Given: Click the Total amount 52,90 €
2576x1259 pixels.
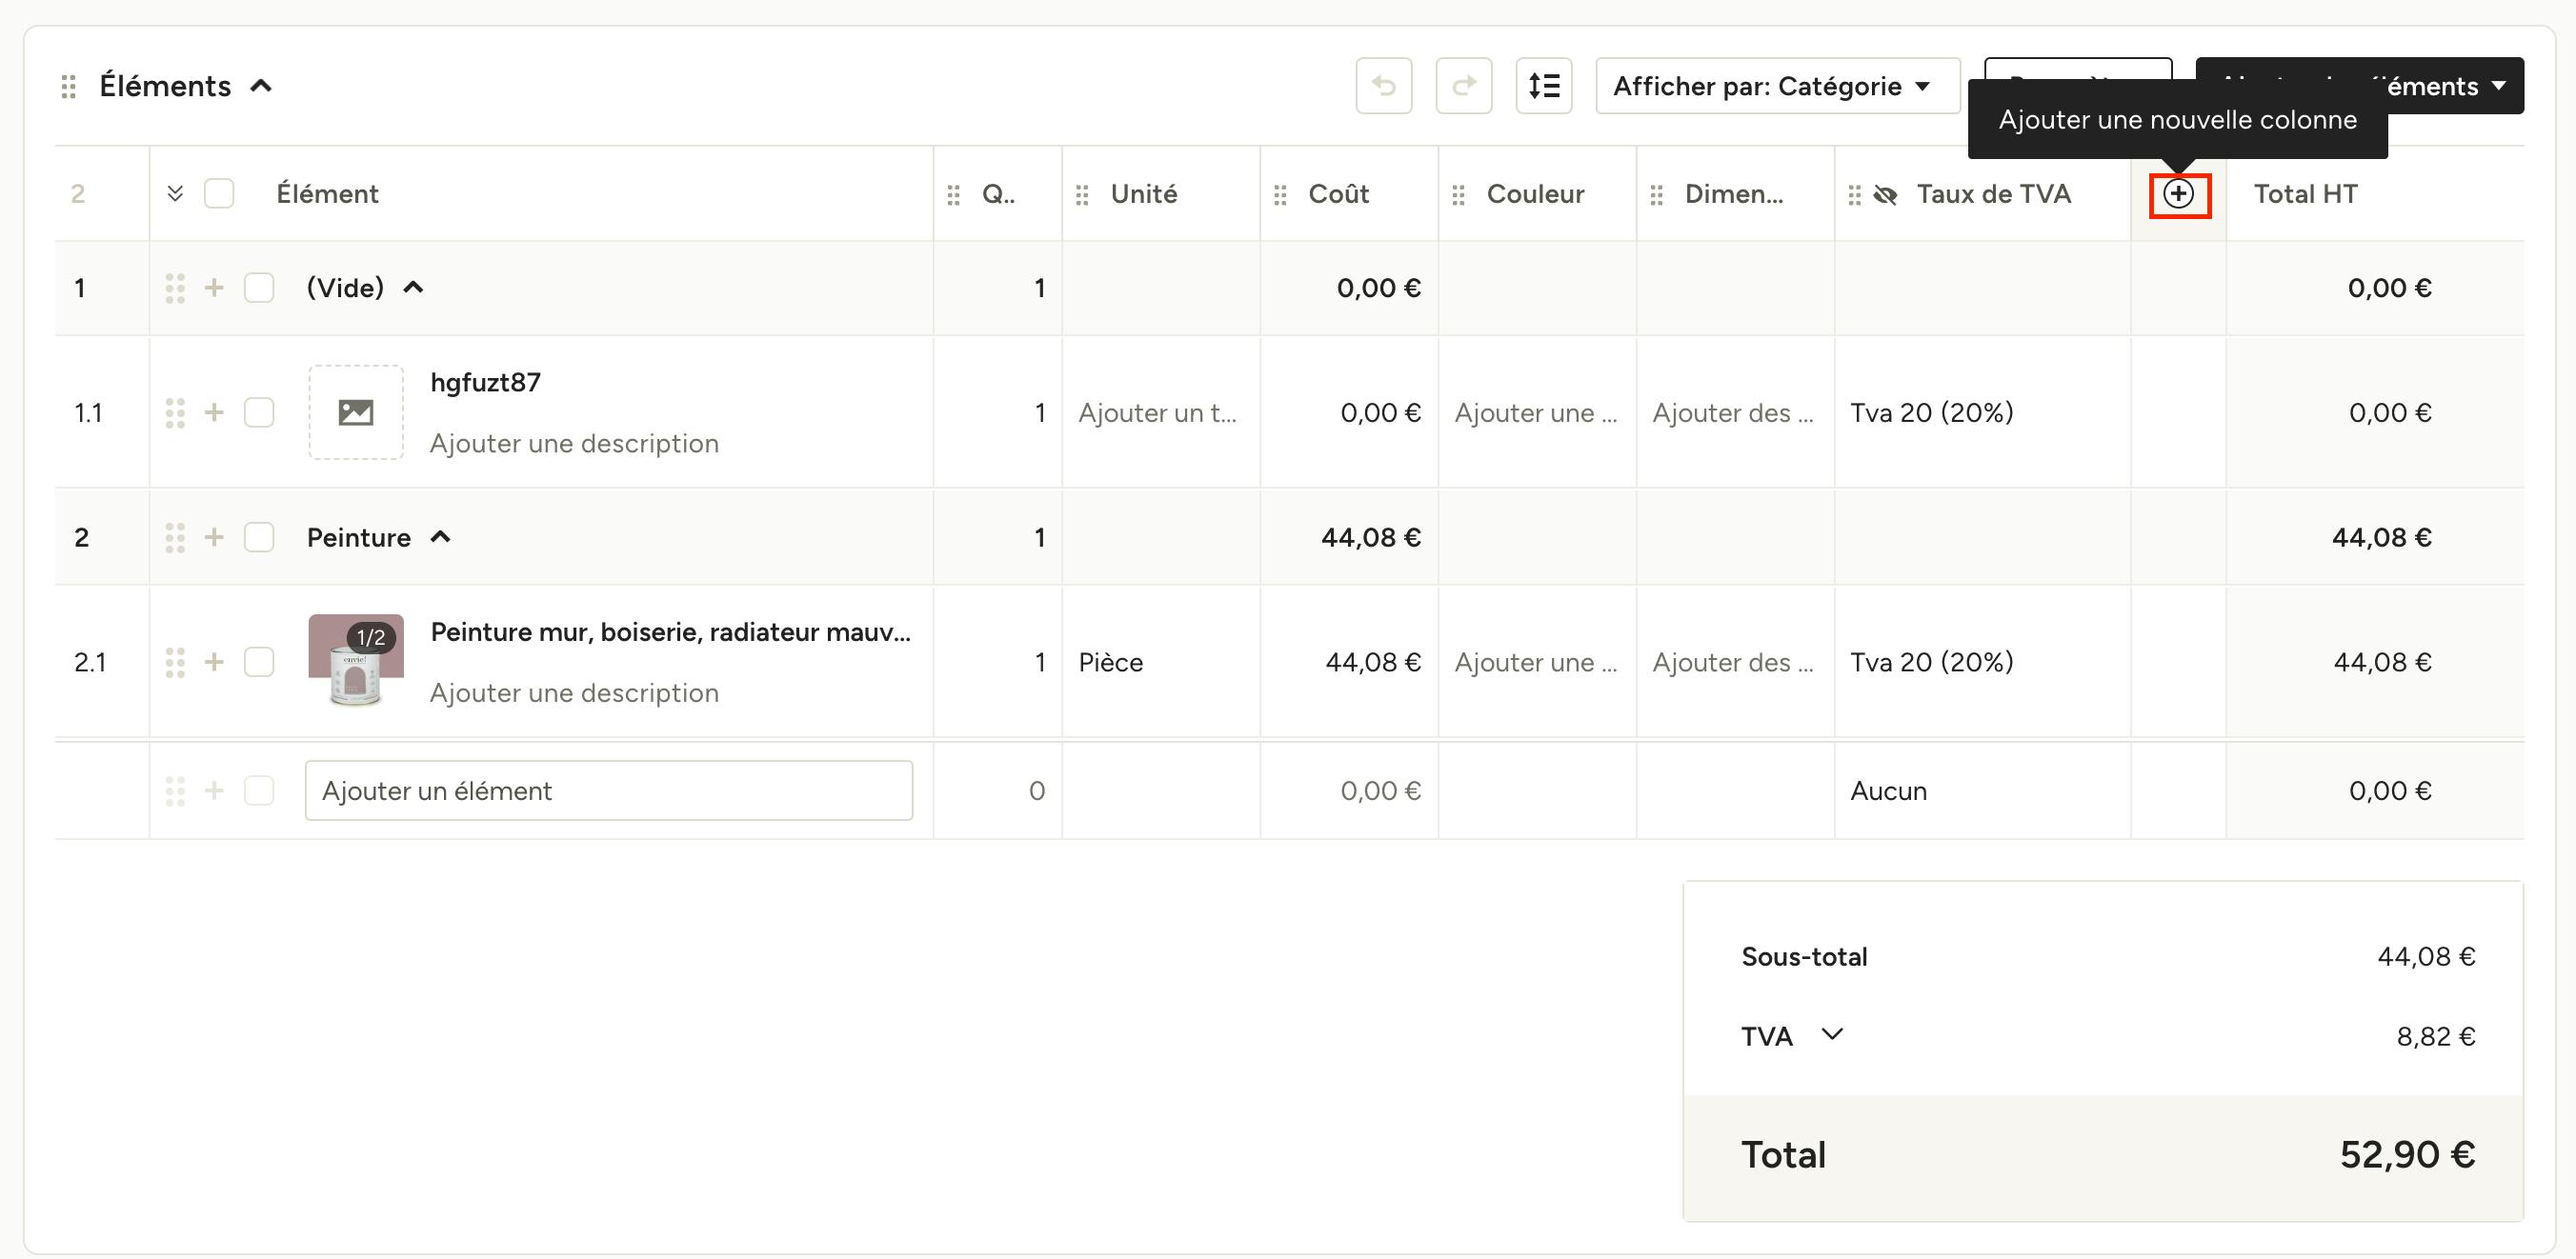Looking at the screenshot, I should click(2407, 1155).
